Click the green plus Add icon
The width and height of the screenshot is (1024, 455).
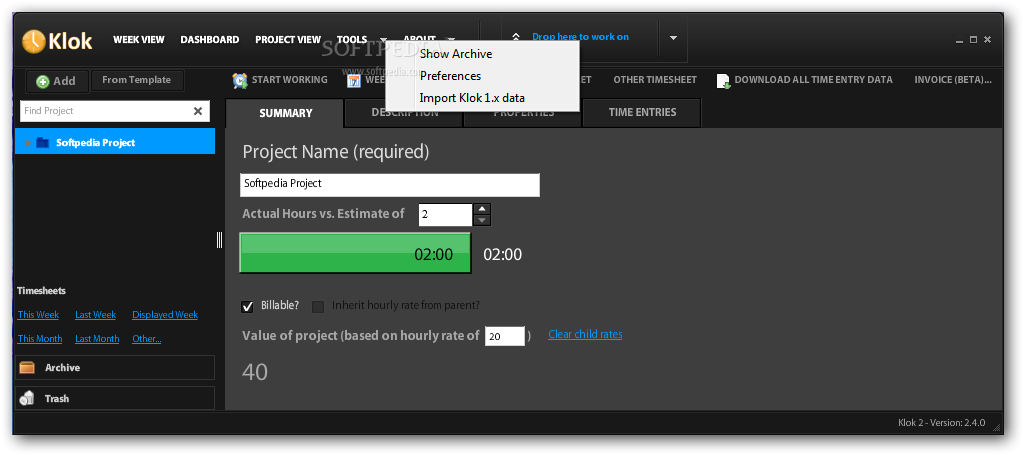point(43,82)
